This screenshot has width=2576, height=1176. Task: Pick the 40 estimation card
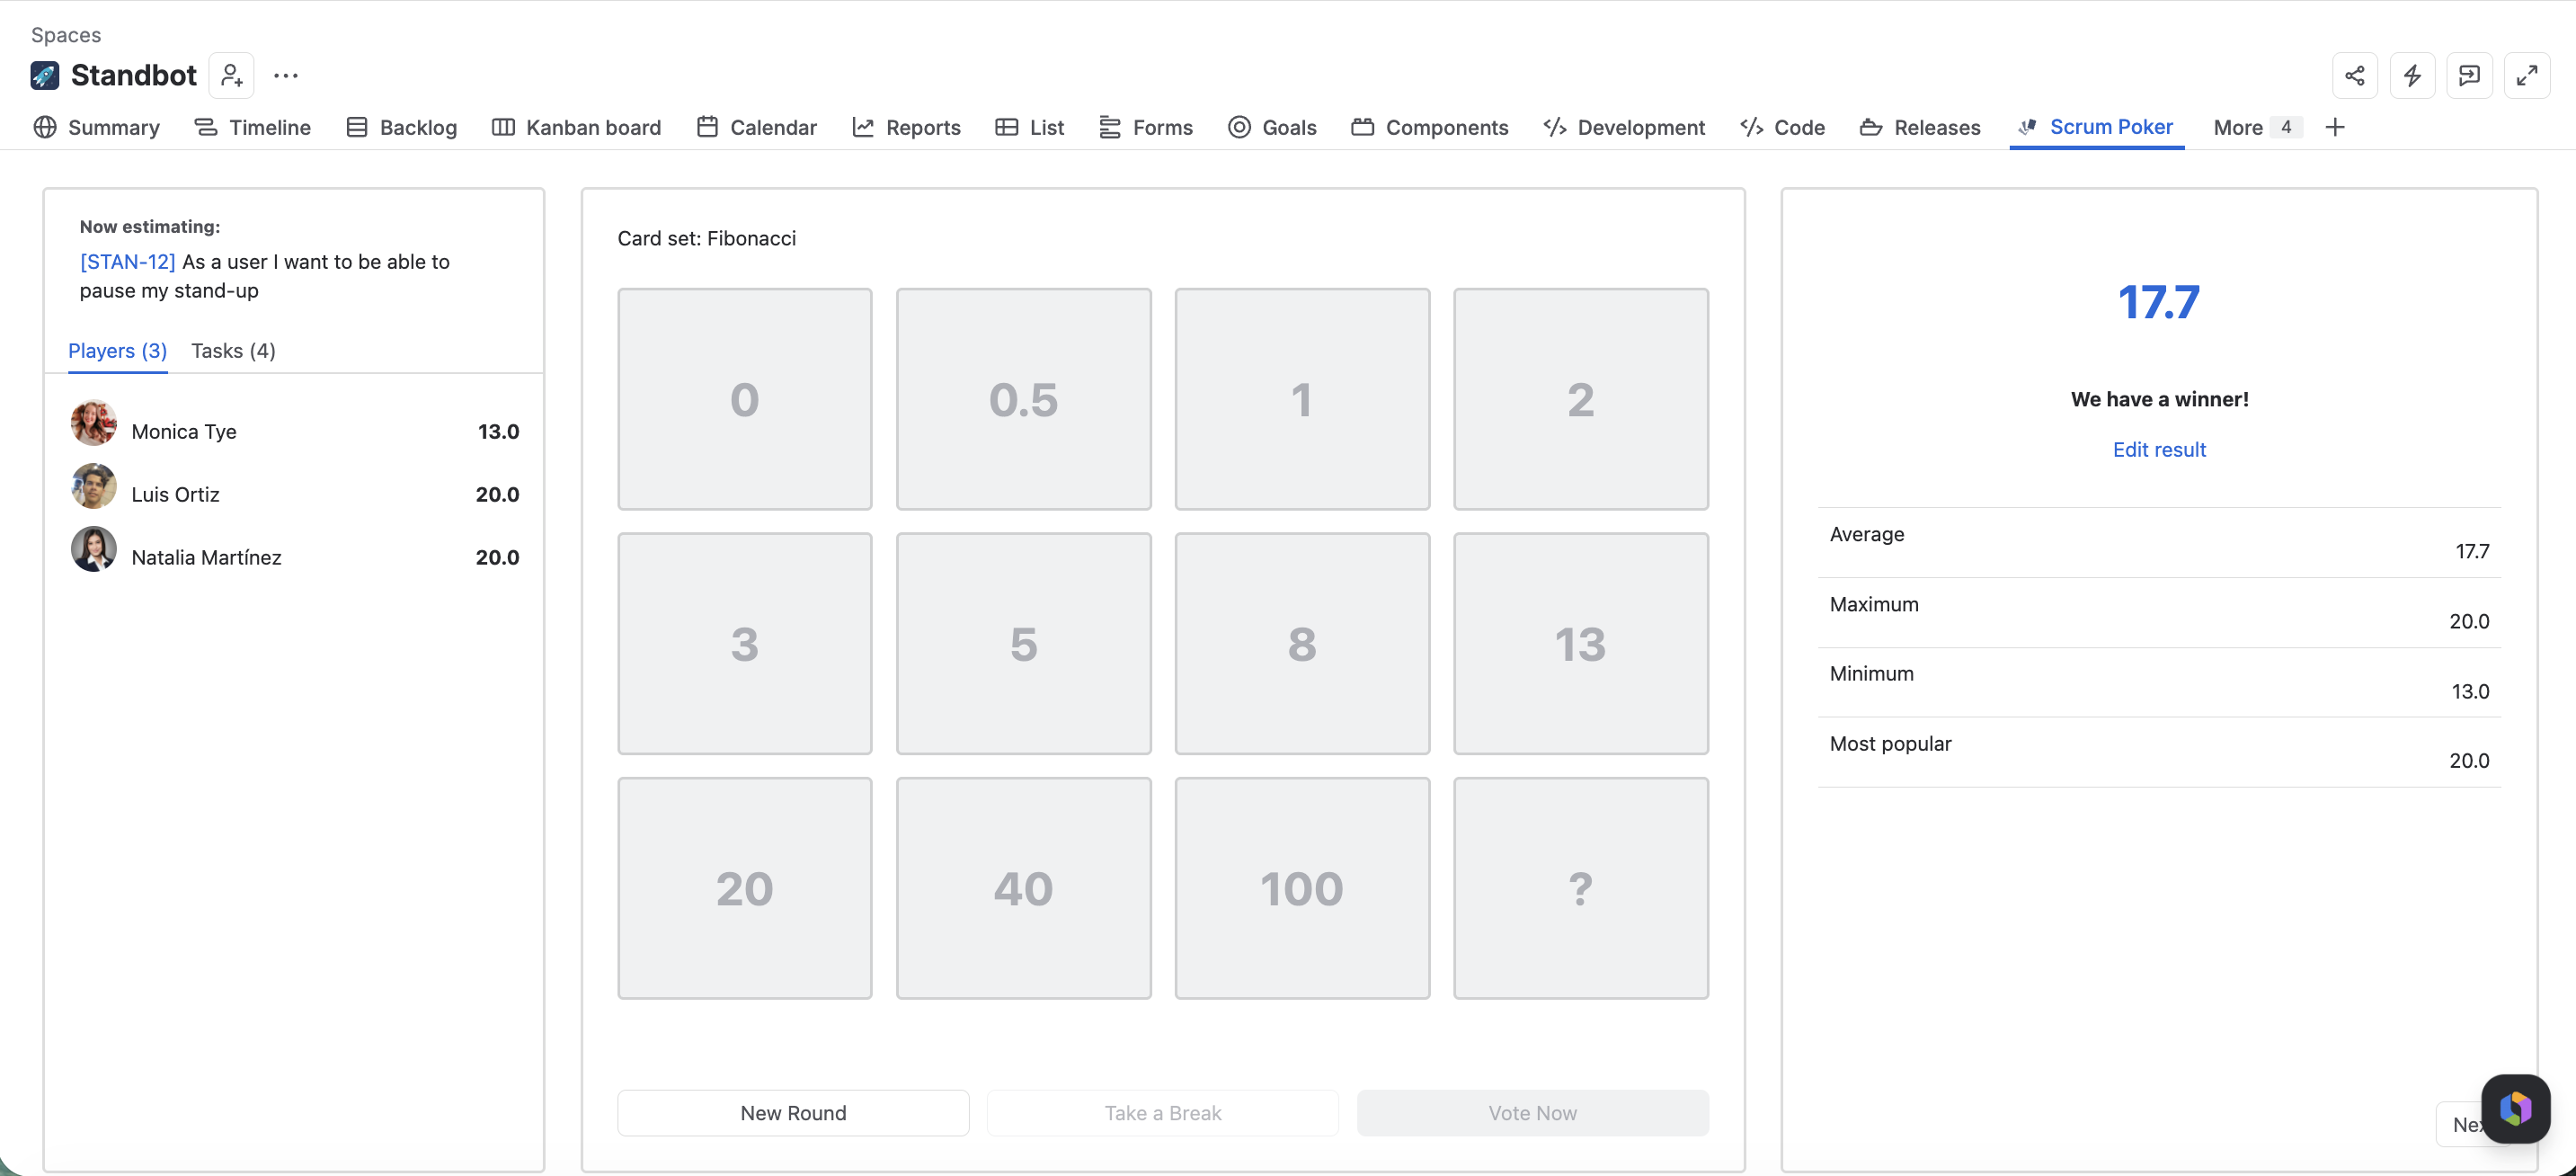tap(1023, 888)
